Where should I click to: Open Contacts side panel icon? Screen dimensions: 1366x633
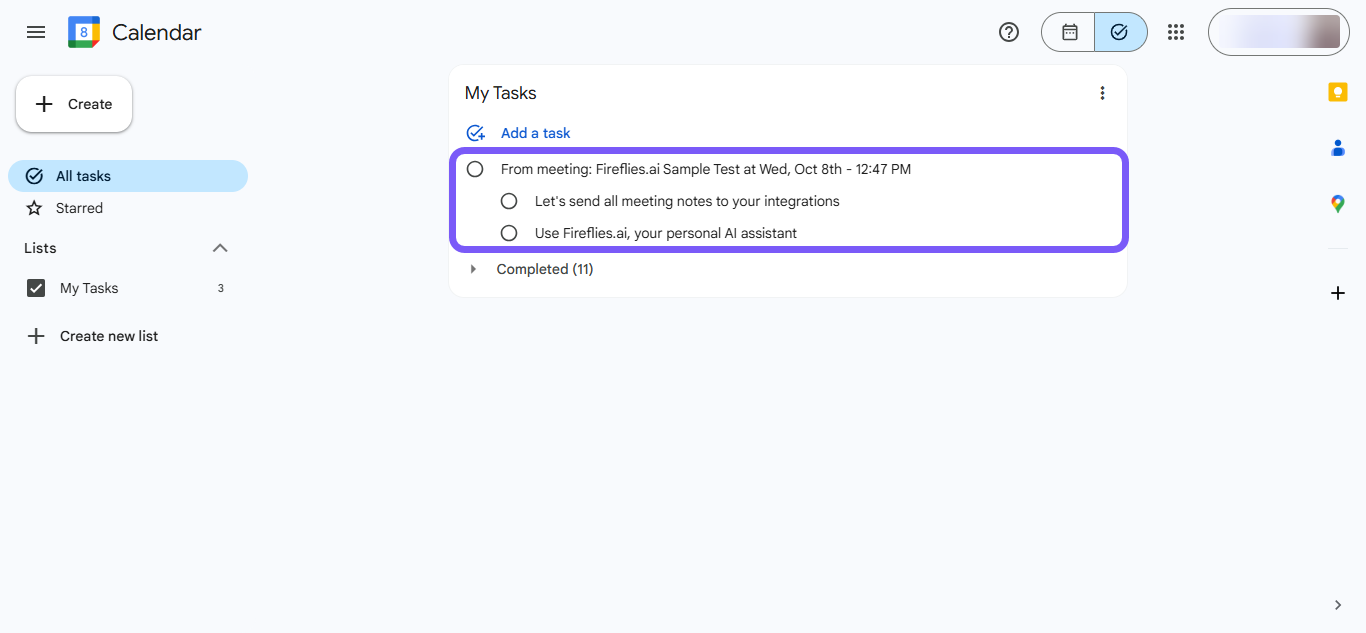[x=1338, y=148]
